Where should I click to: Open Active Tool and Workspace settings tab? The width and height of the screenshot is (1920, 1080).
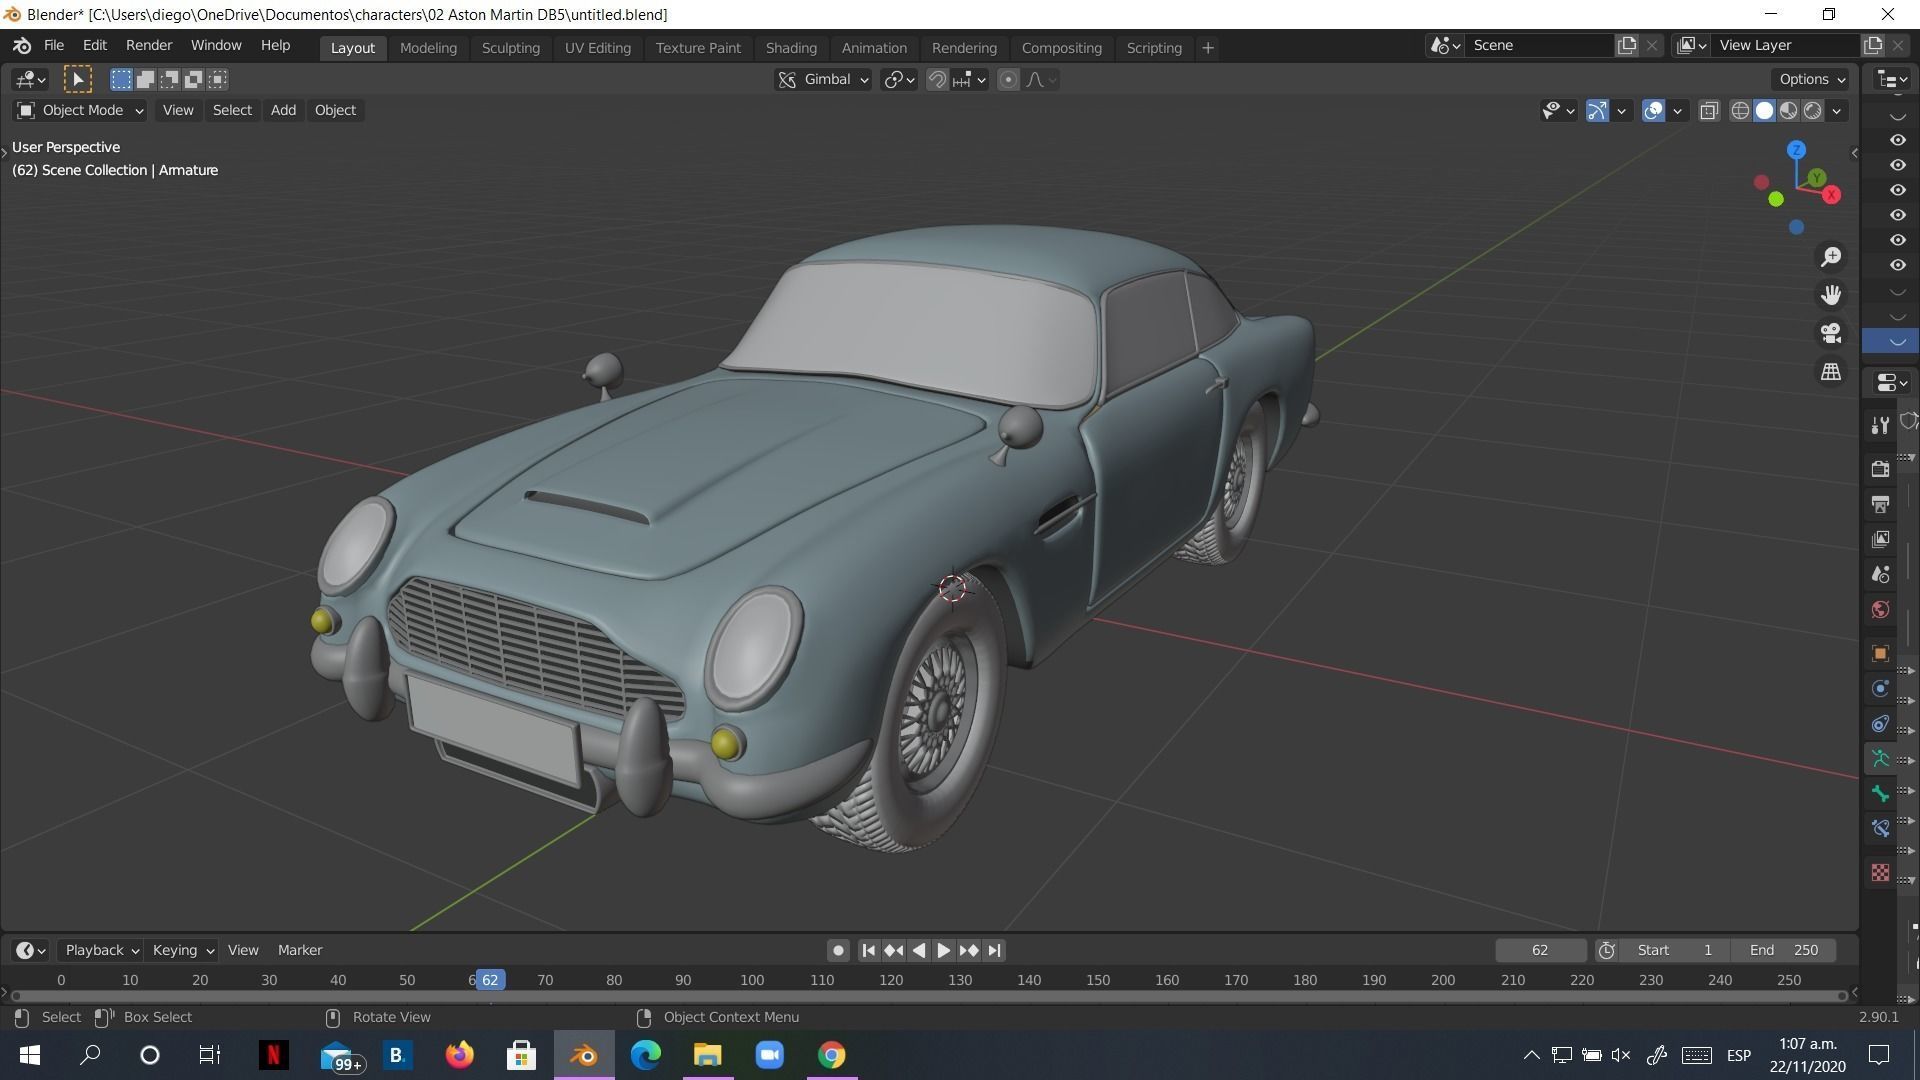coord(1880,425)
